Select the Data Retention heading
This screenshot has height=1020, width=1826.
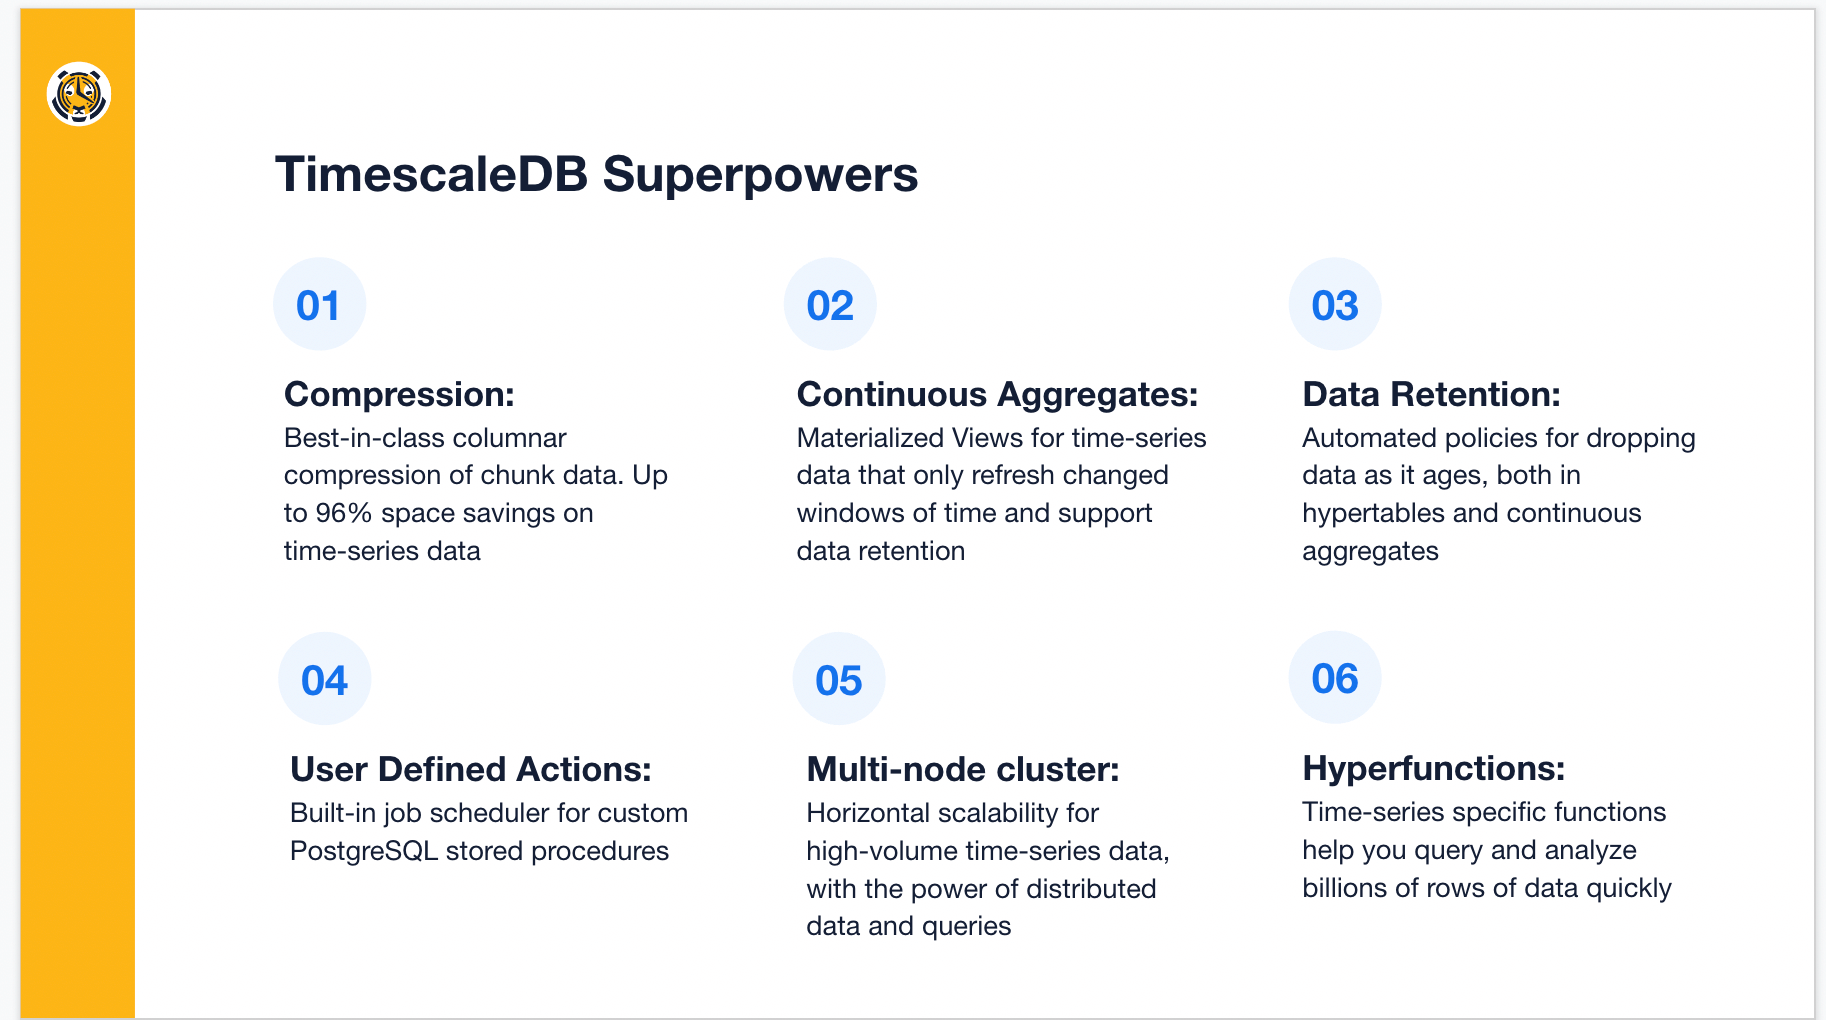(1431, 394)
